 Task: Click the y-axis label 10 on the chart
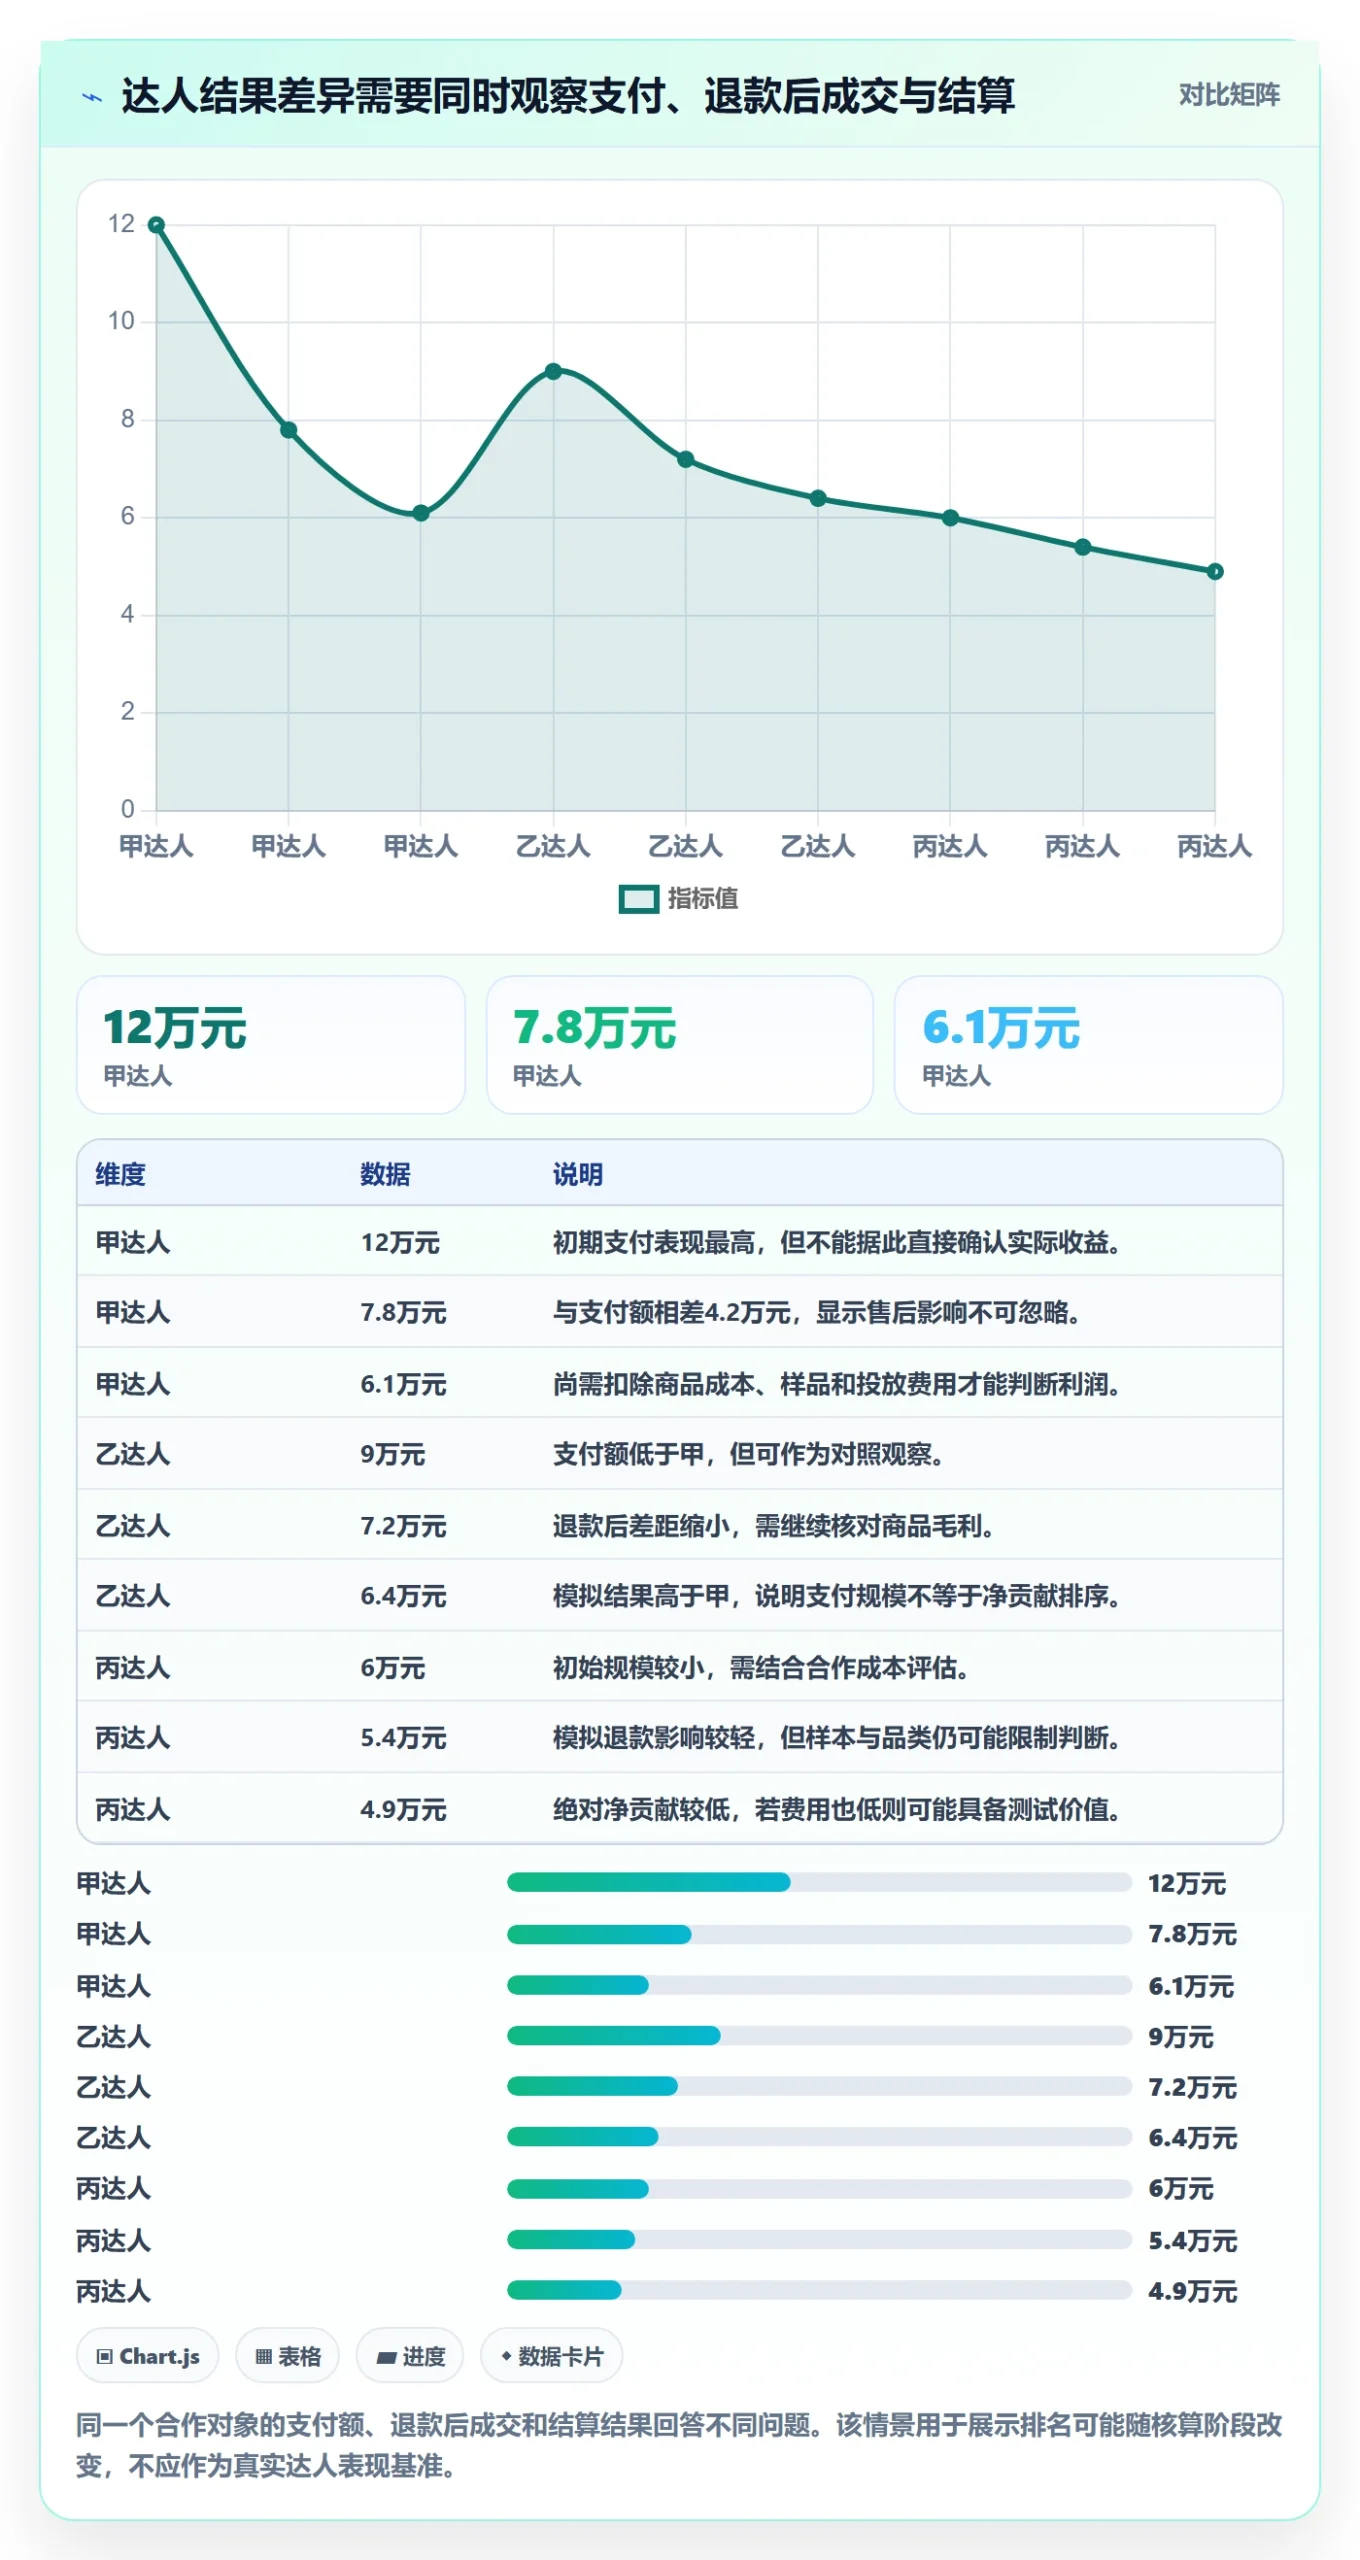(121, 321)
